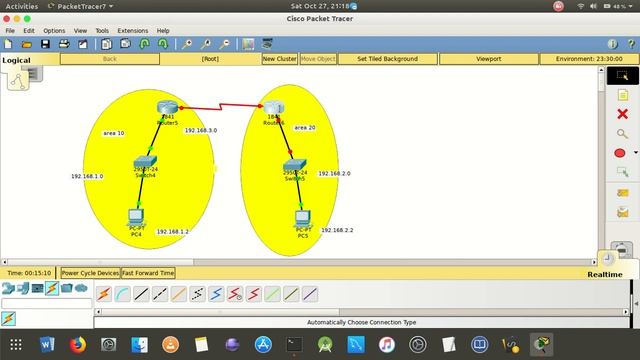Screen dimensions: 640x360
Task: Select the end devices category icon
Action: pos(23,289)
